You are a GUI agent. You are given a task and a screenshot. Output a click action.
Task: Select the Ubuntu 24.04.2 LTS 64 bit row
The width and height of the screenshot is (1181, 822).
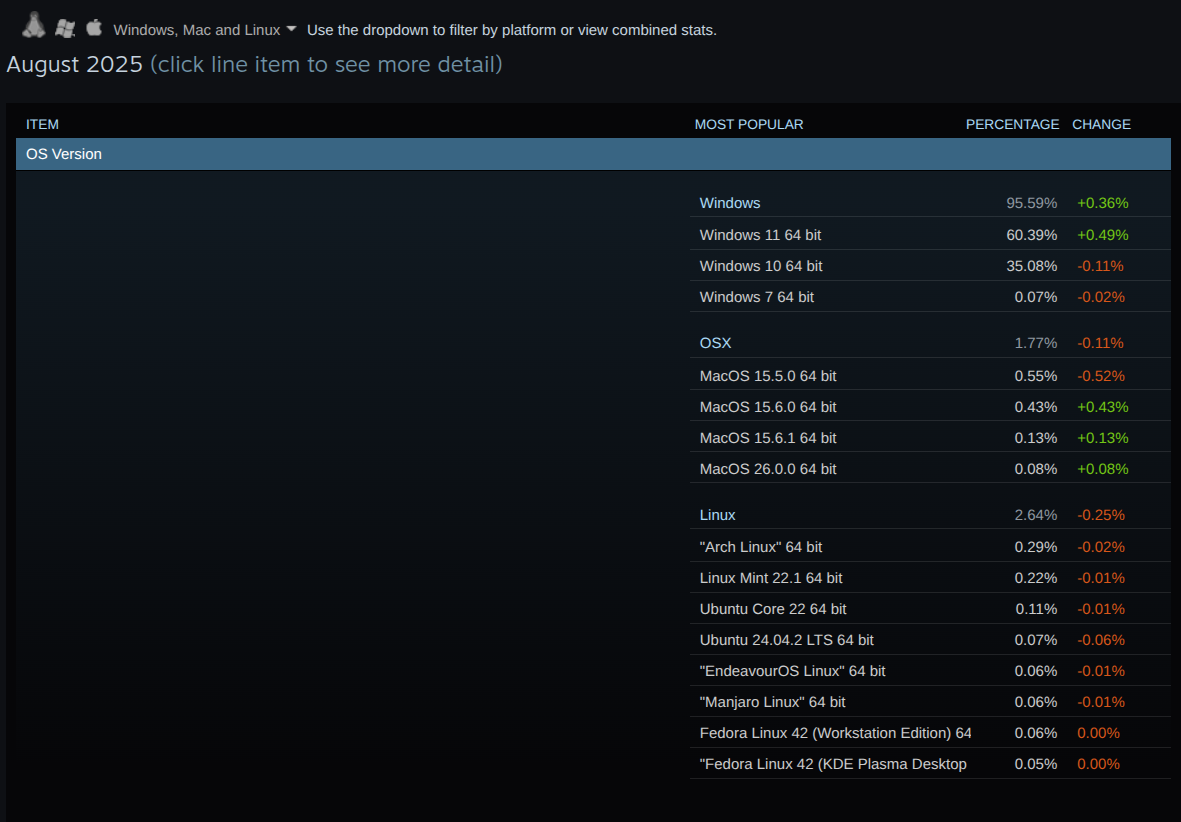click(x=930, y=639)
